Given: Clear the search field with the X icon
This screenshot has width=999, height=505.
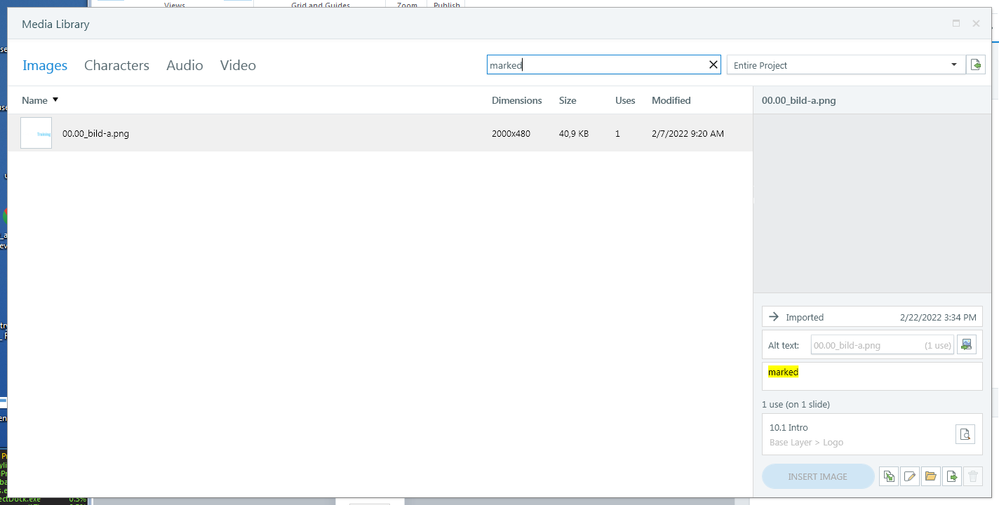Looking at the screenshot, I should tap(713, 65).
